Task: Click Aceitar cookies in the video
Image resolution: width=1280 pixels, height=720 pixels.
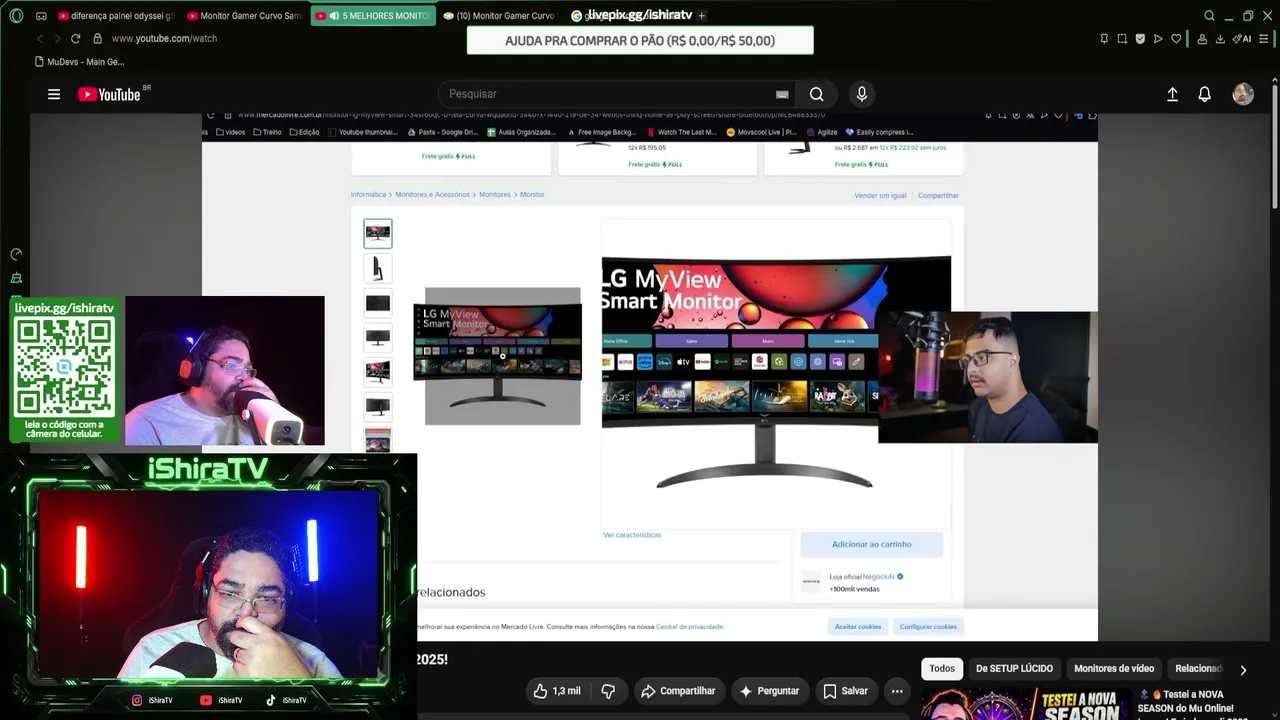Action: 858,626
